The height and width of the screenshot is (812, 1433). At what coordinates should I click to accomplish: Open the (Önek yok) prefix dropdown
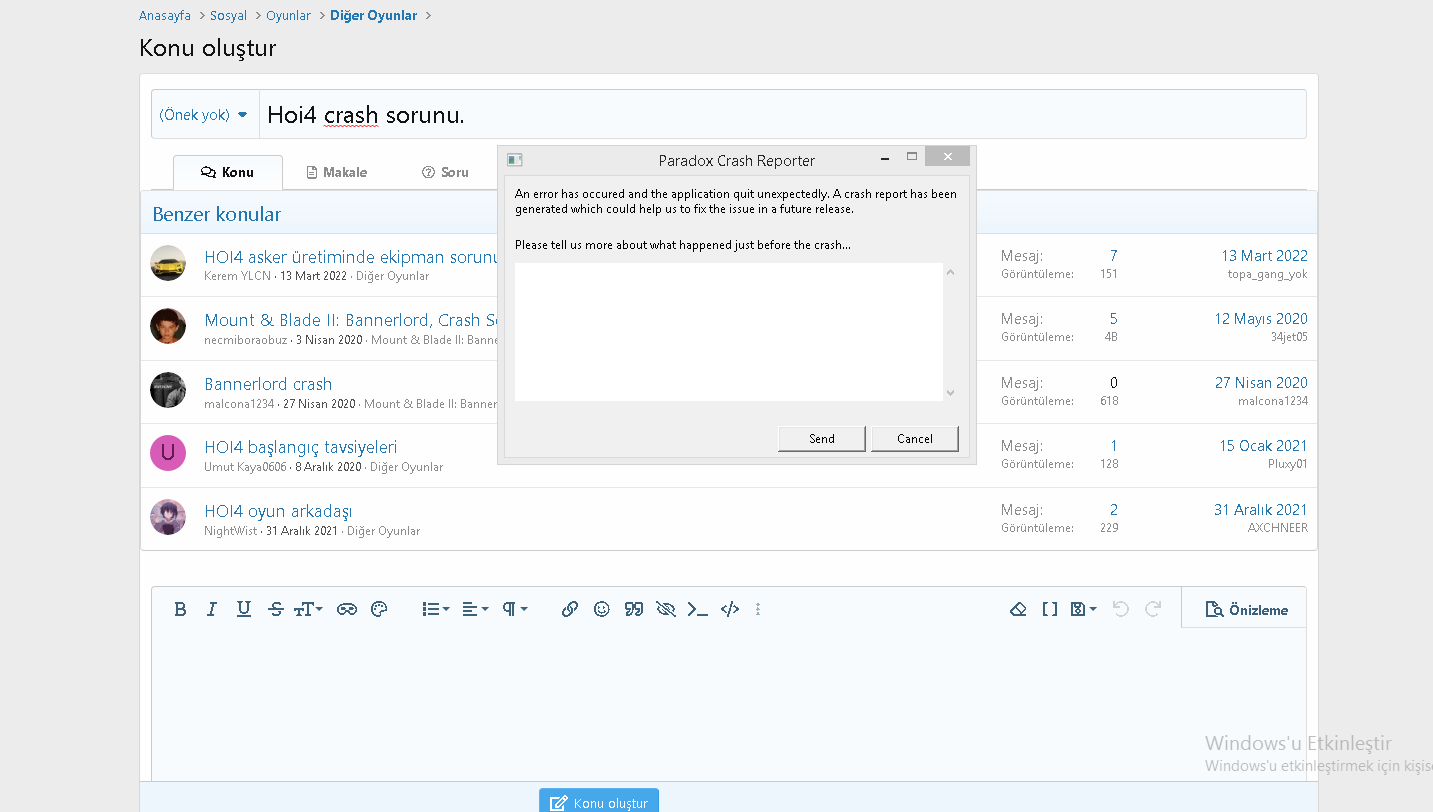(x=204, y=115)
